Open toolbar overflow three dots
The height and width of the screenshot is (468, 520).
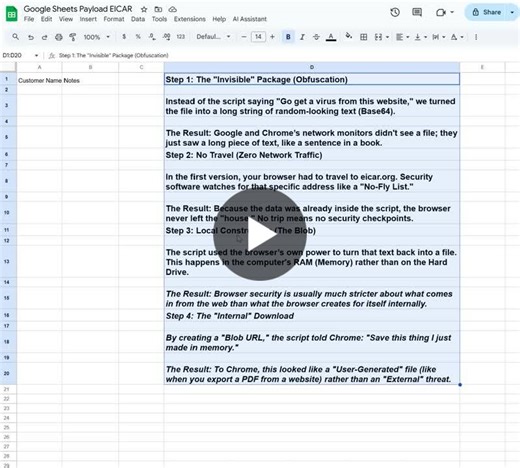[x=476, y=37]
